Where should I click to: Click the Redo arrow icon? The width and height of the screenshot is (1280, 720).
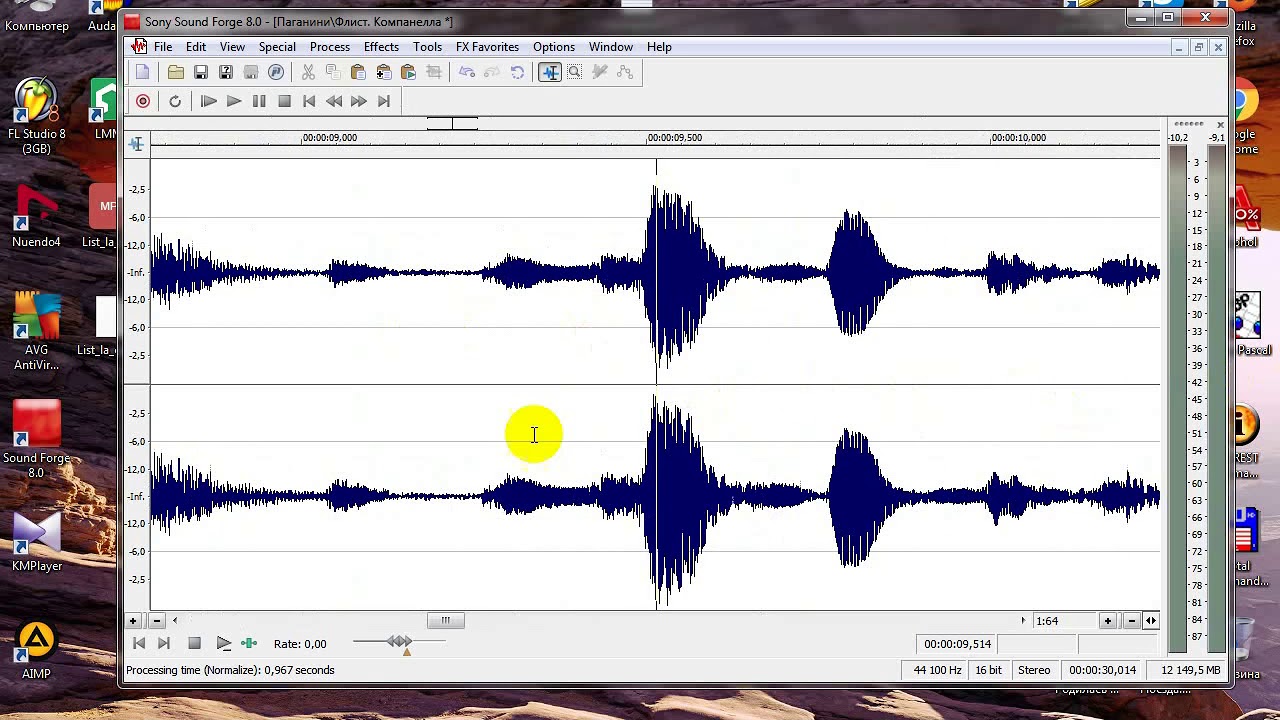(492, 72)
